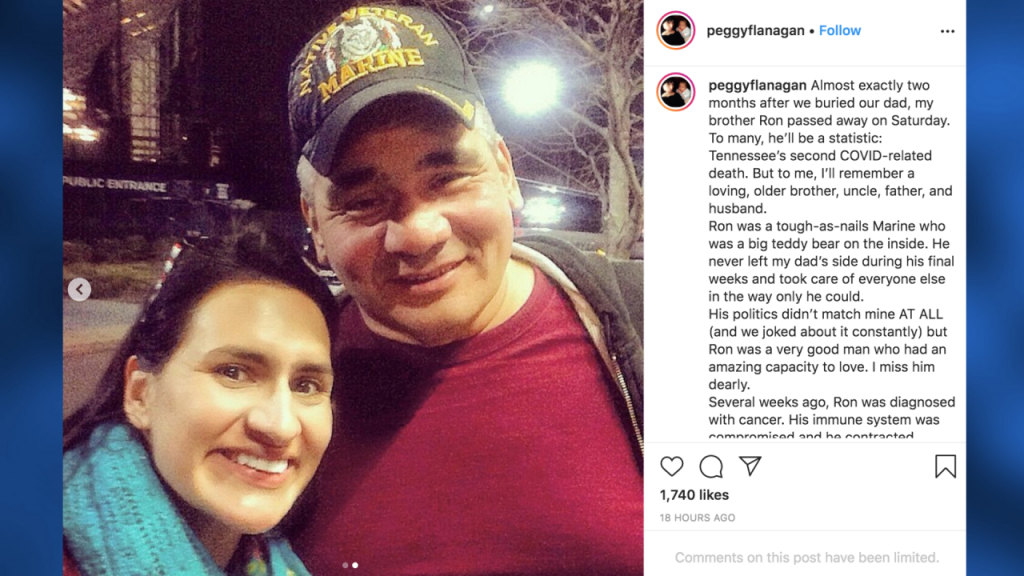The width and height of the screenshot is (1024, 576).
Task: Open peggyflanagan header profile picture
Action: click(x=675, y=30)
